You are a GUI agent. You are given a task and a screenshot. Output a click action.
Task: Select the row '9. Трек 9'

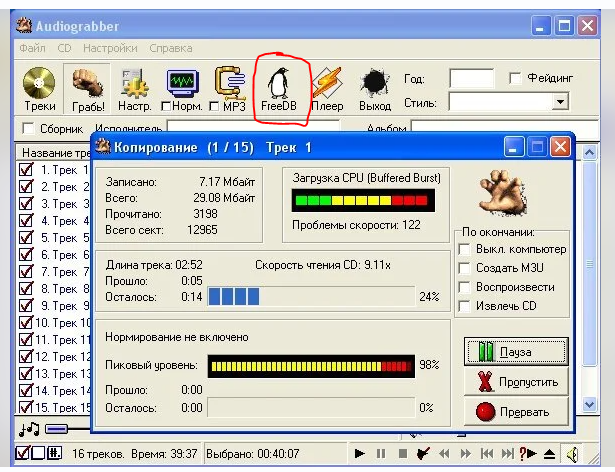54,306
